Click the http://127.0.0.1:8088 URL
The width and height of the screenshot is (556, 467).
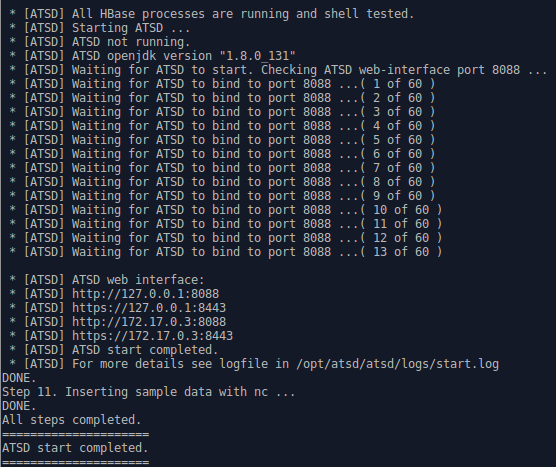tap(145, 294)
